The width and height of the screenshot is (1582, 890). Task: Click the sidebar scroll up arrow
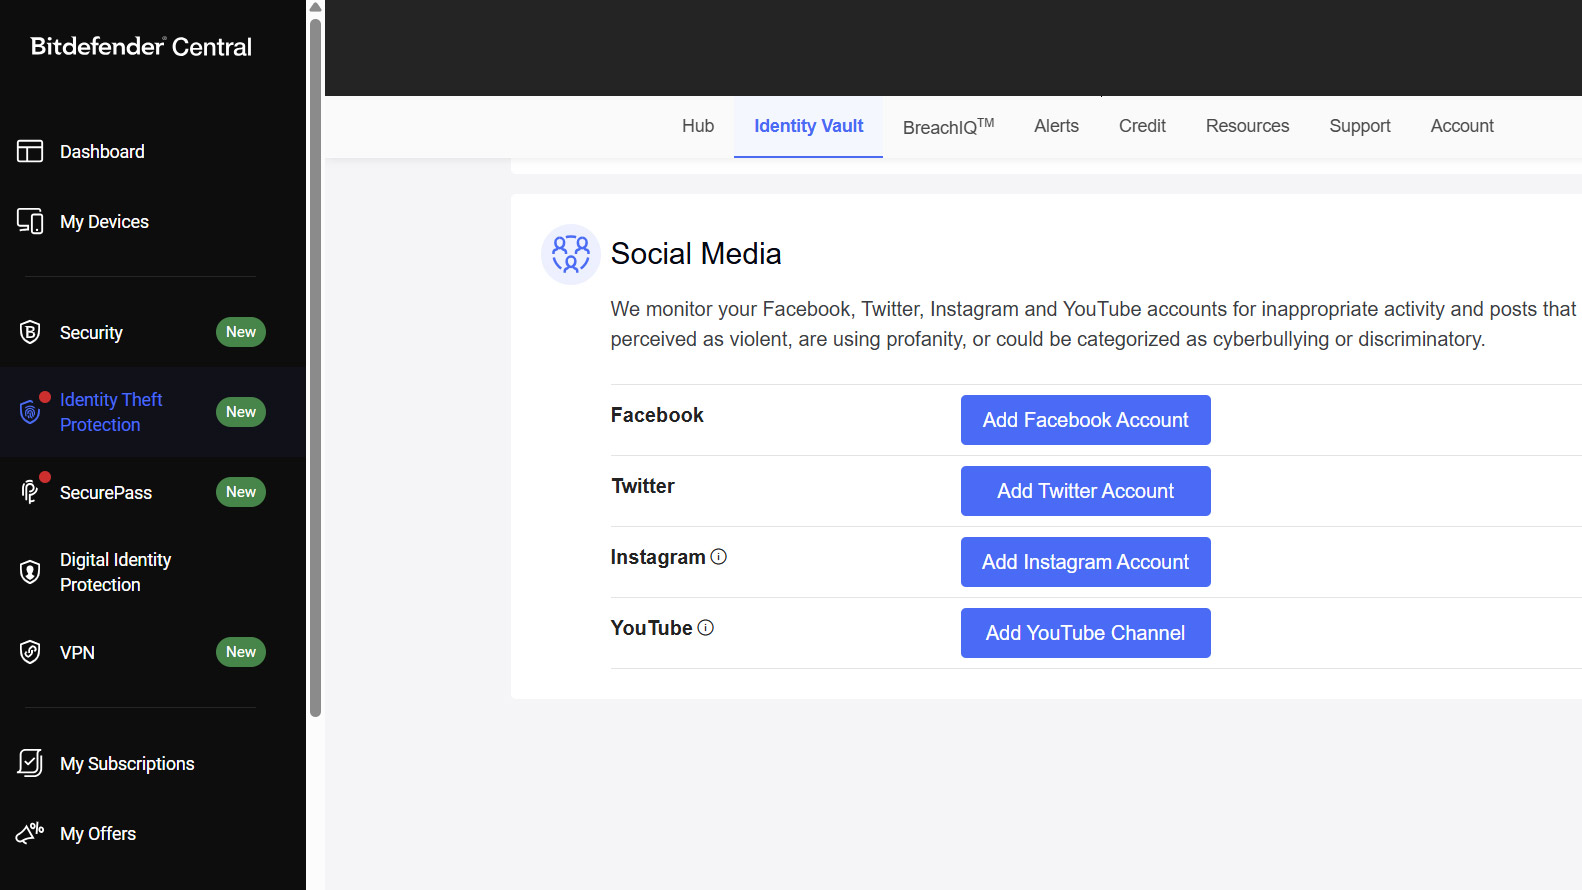click(315, 8)
